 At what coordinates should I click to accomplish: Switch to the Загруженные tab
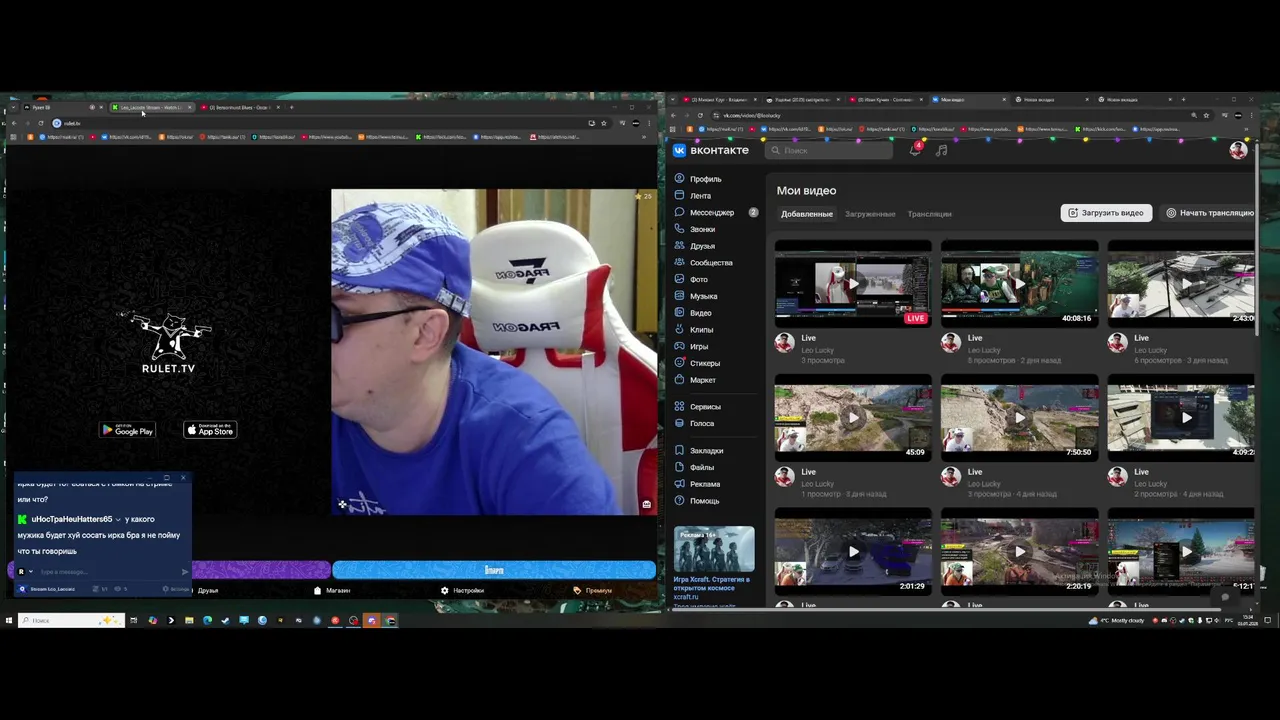coord(870,214)
